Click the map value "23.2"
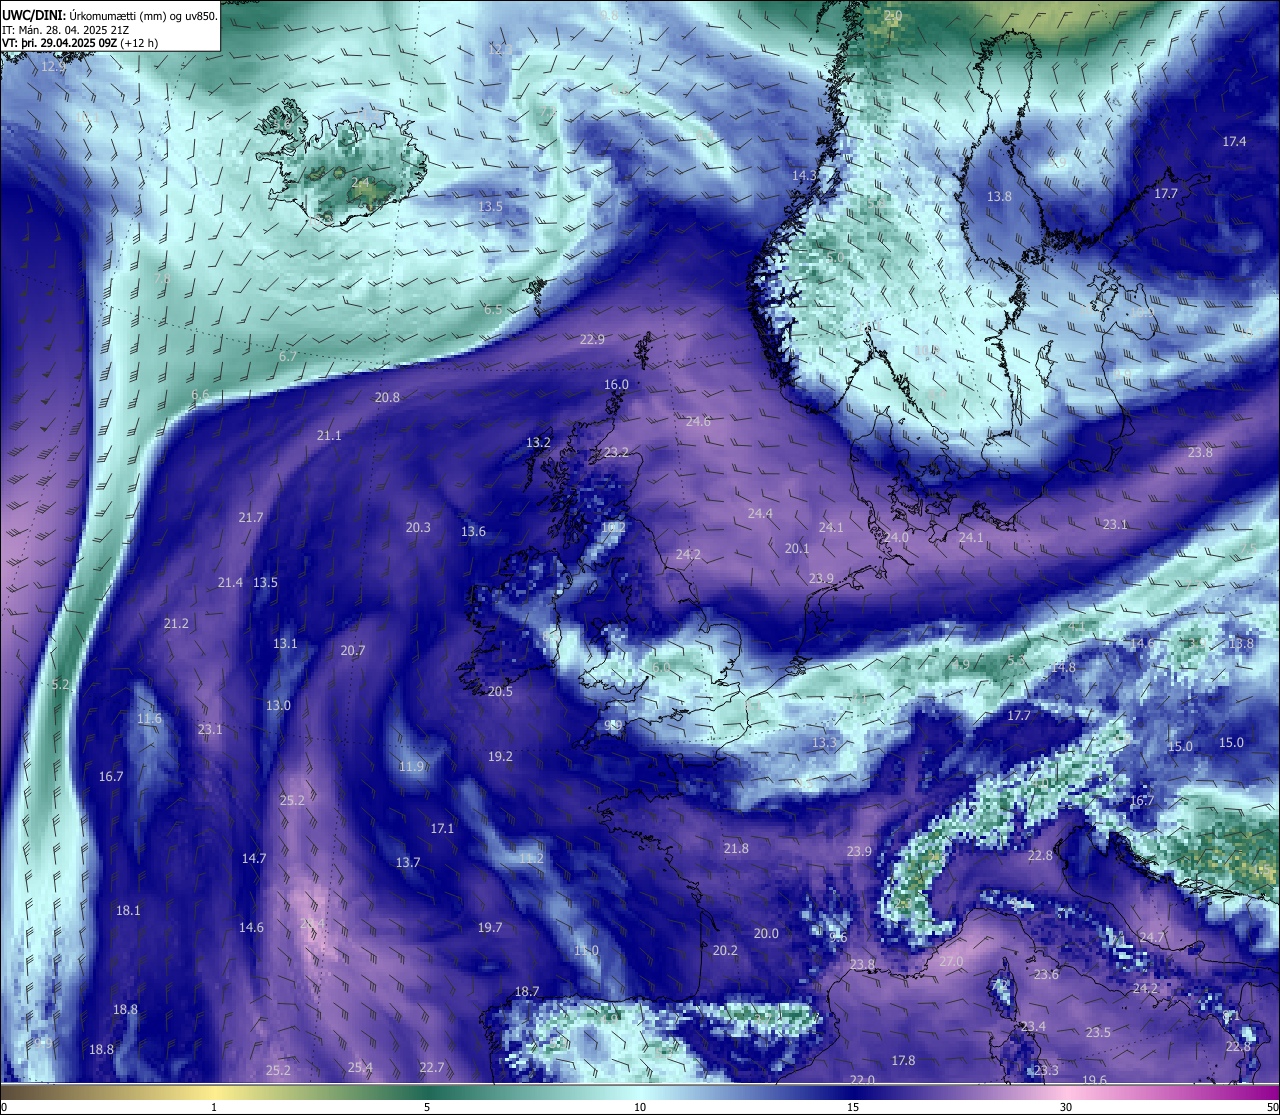This screenshot has width=1280, height=1115. (x=616, y=453)
